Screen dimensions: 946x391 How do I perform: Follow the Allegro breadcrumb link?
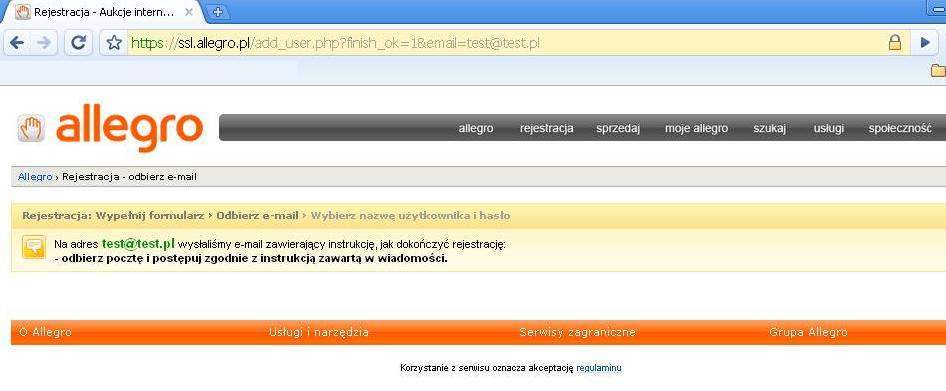coord(35,177)
